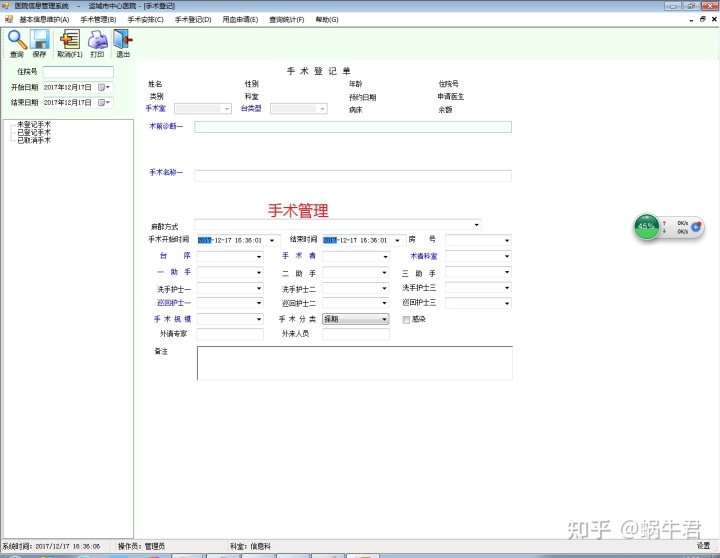Click the 科室: 信息科 status entry
The image size is (720, 558).
pyautogui.click(x=250, y=546)
